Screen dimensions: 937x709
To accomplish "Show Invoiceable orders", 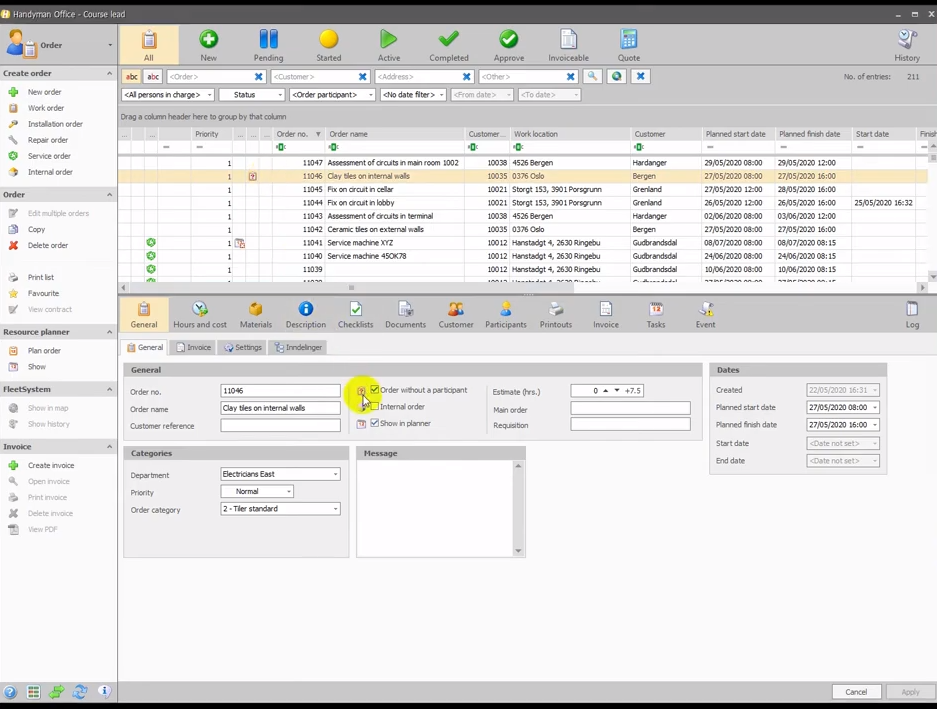I will pos(568,45).
